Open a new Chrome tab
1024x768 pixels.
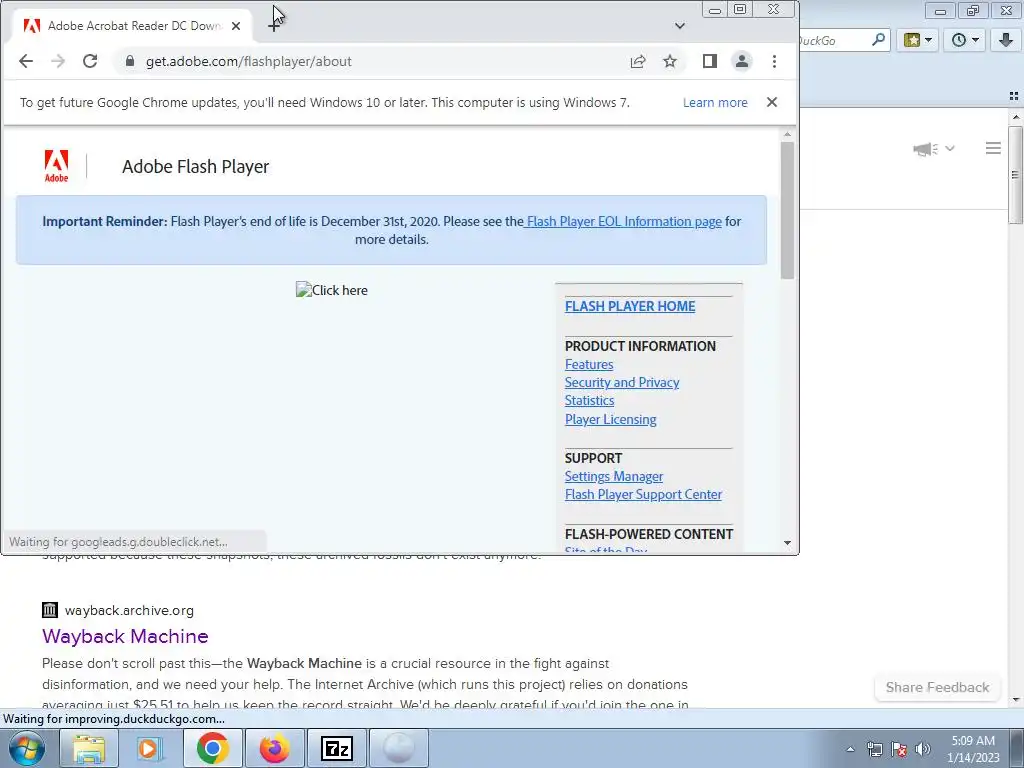coord(274,26)
